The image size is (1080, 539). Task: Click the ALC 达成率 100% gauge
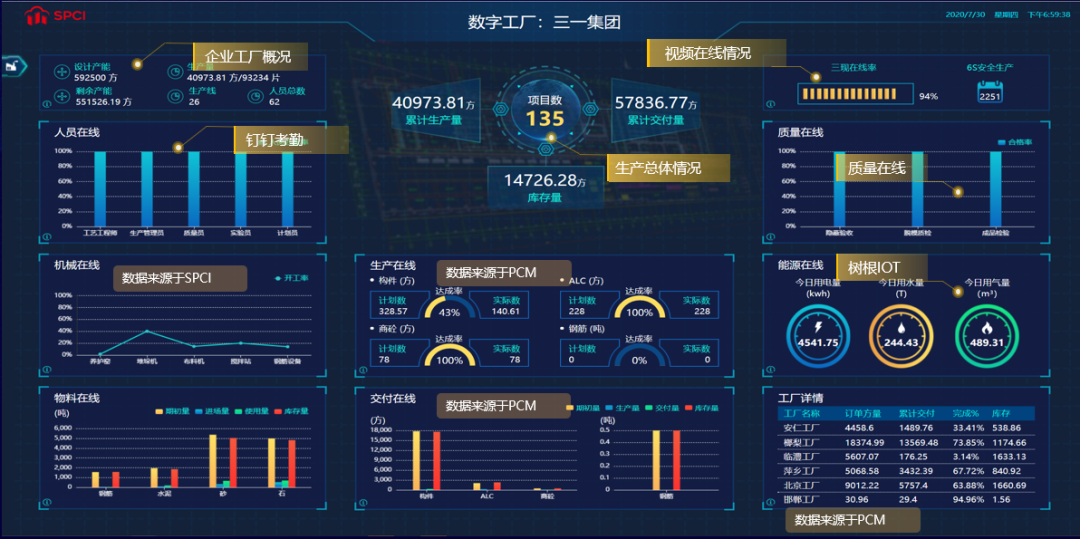pos(638,306)
